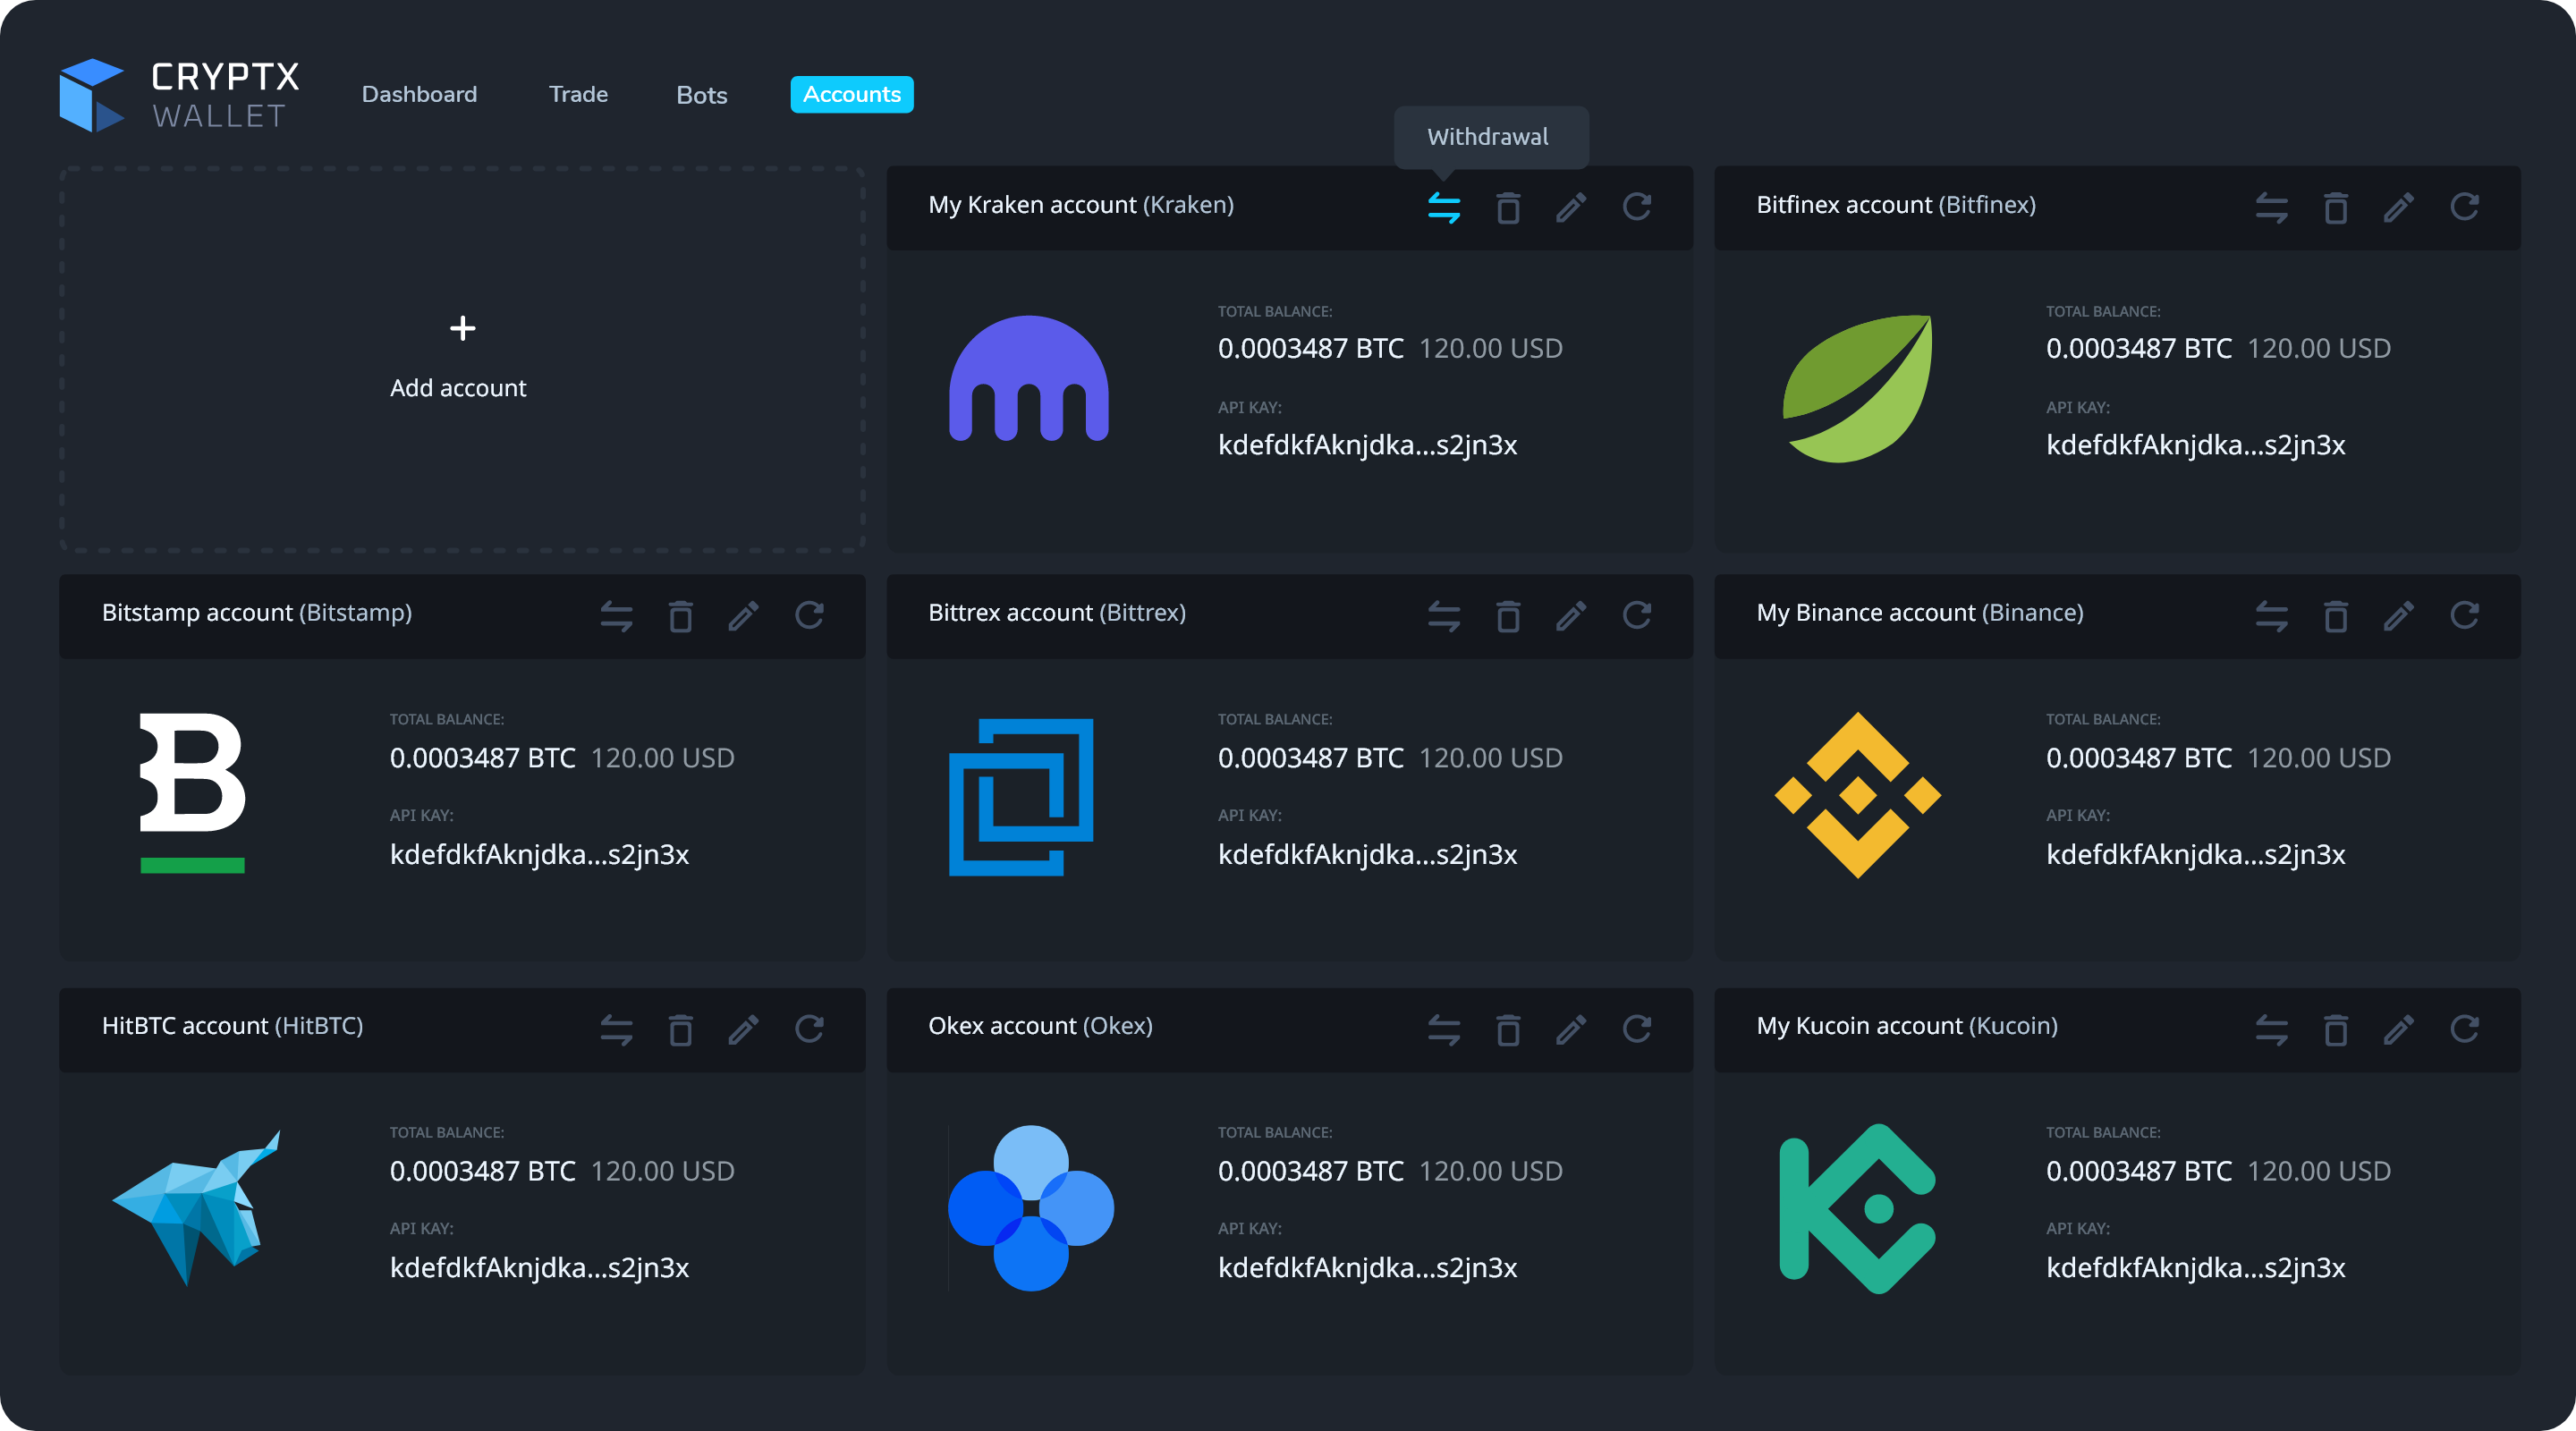Screen dimensions: 2576x1431
Task: Click the Kucoin K logo
Action: (1858, 1208)
